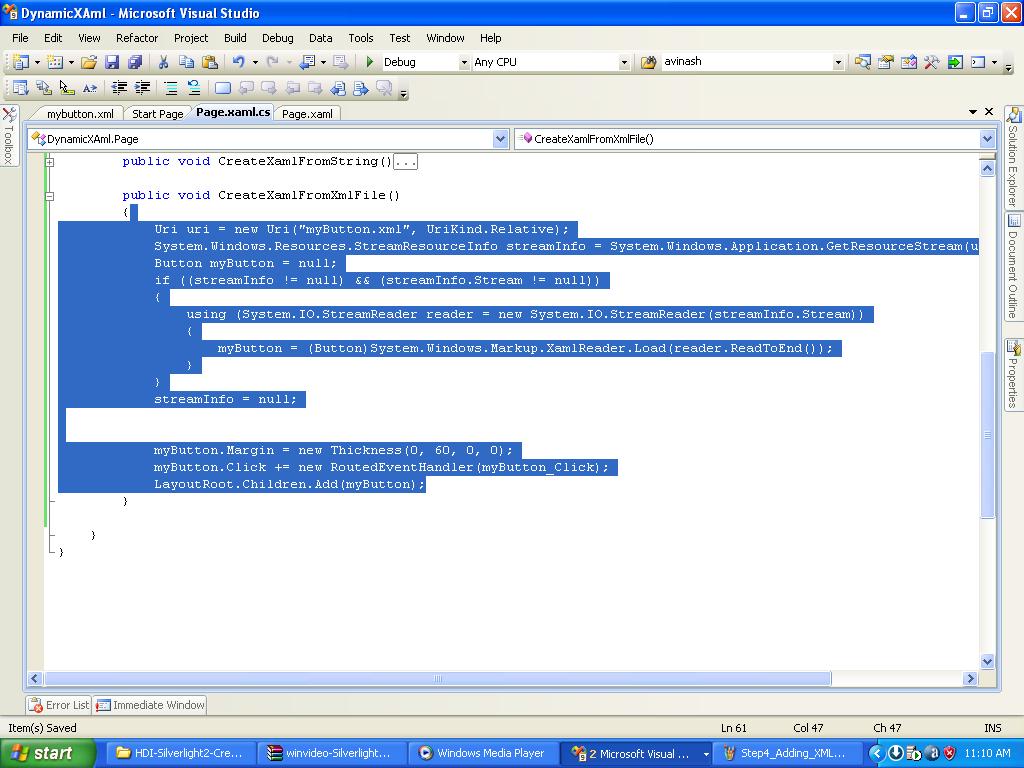Open the Add New Item dropdown arrow
The height and width of the screenshot is (768, 1024).
71,62
